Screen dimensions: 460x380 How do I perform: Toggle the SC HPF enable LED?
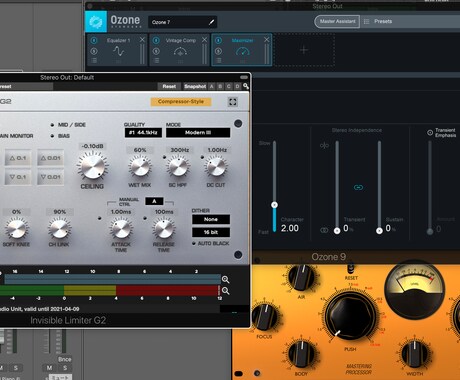(164, 157)
